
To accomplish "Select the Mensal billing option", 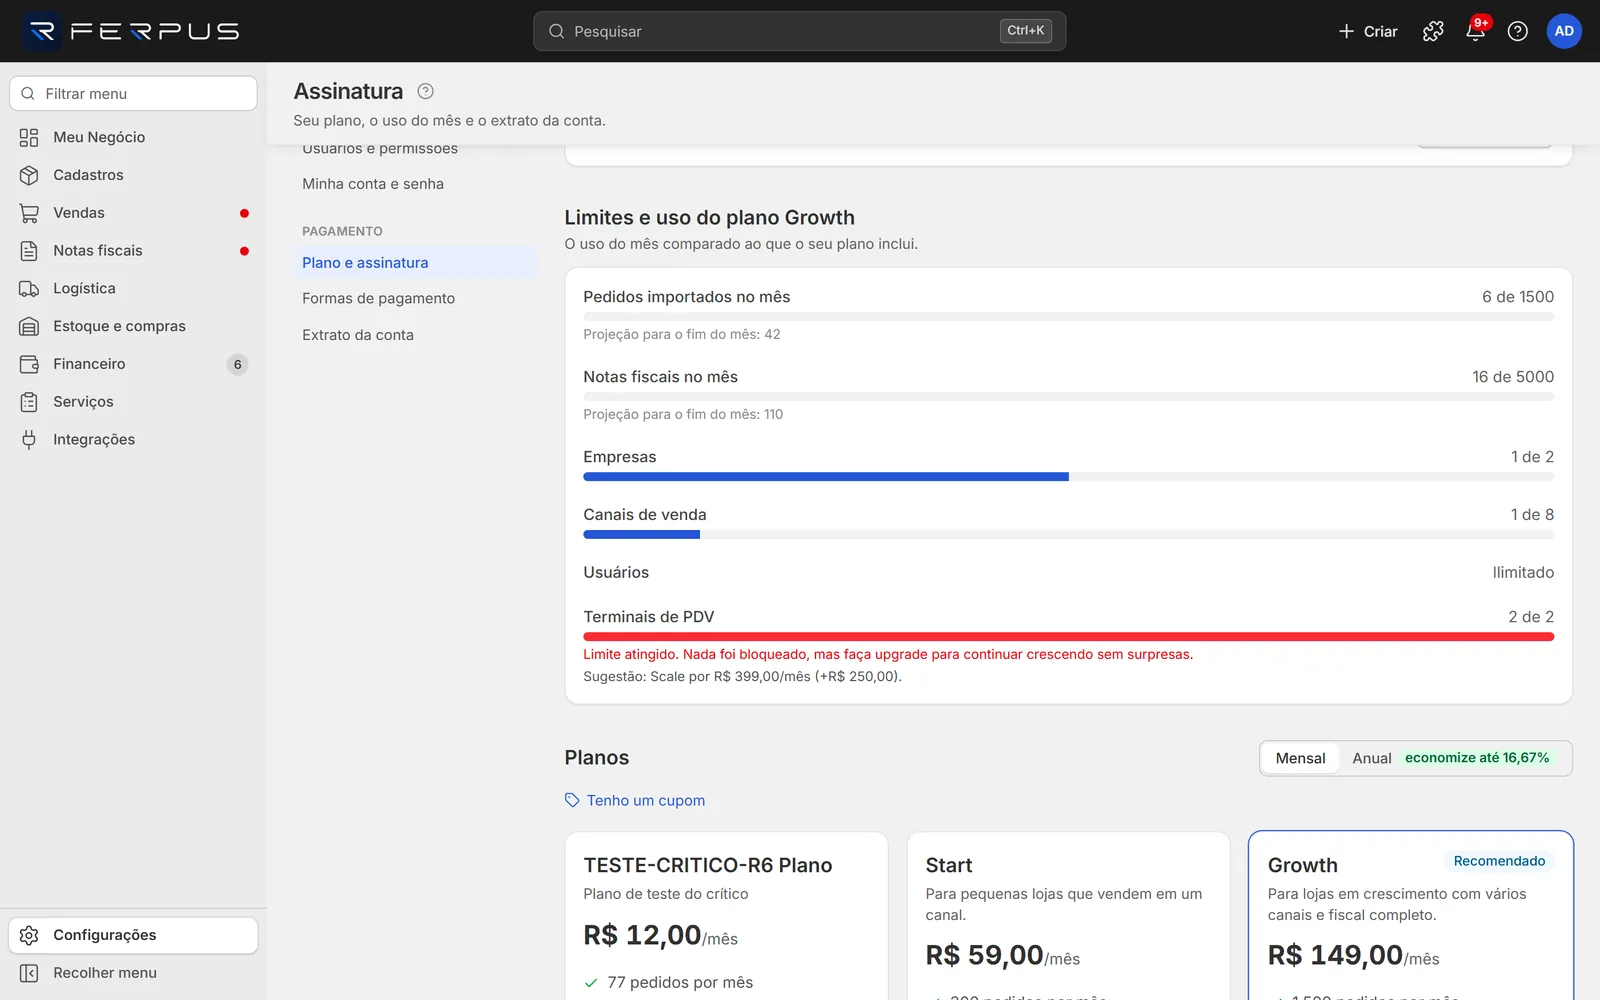I will pyautogui.click(x=1300, y=758).
